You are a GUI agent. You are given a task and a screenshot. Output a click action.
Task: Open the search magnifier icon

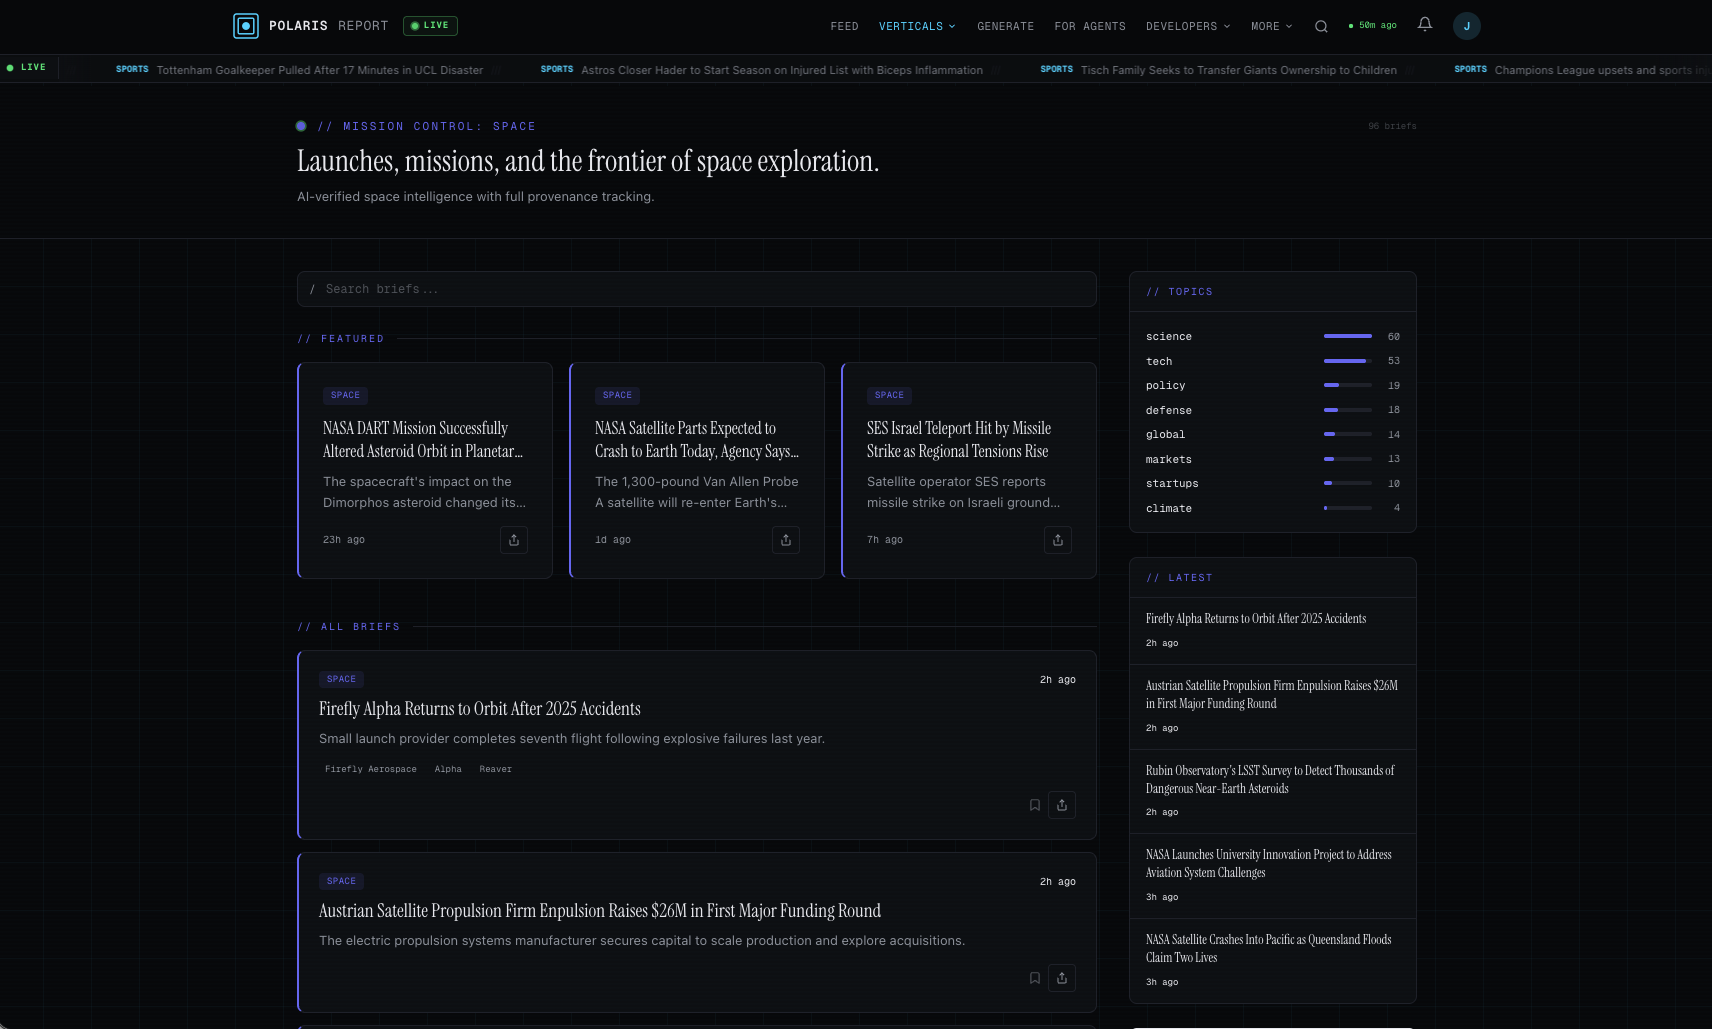coord(1321,26)
